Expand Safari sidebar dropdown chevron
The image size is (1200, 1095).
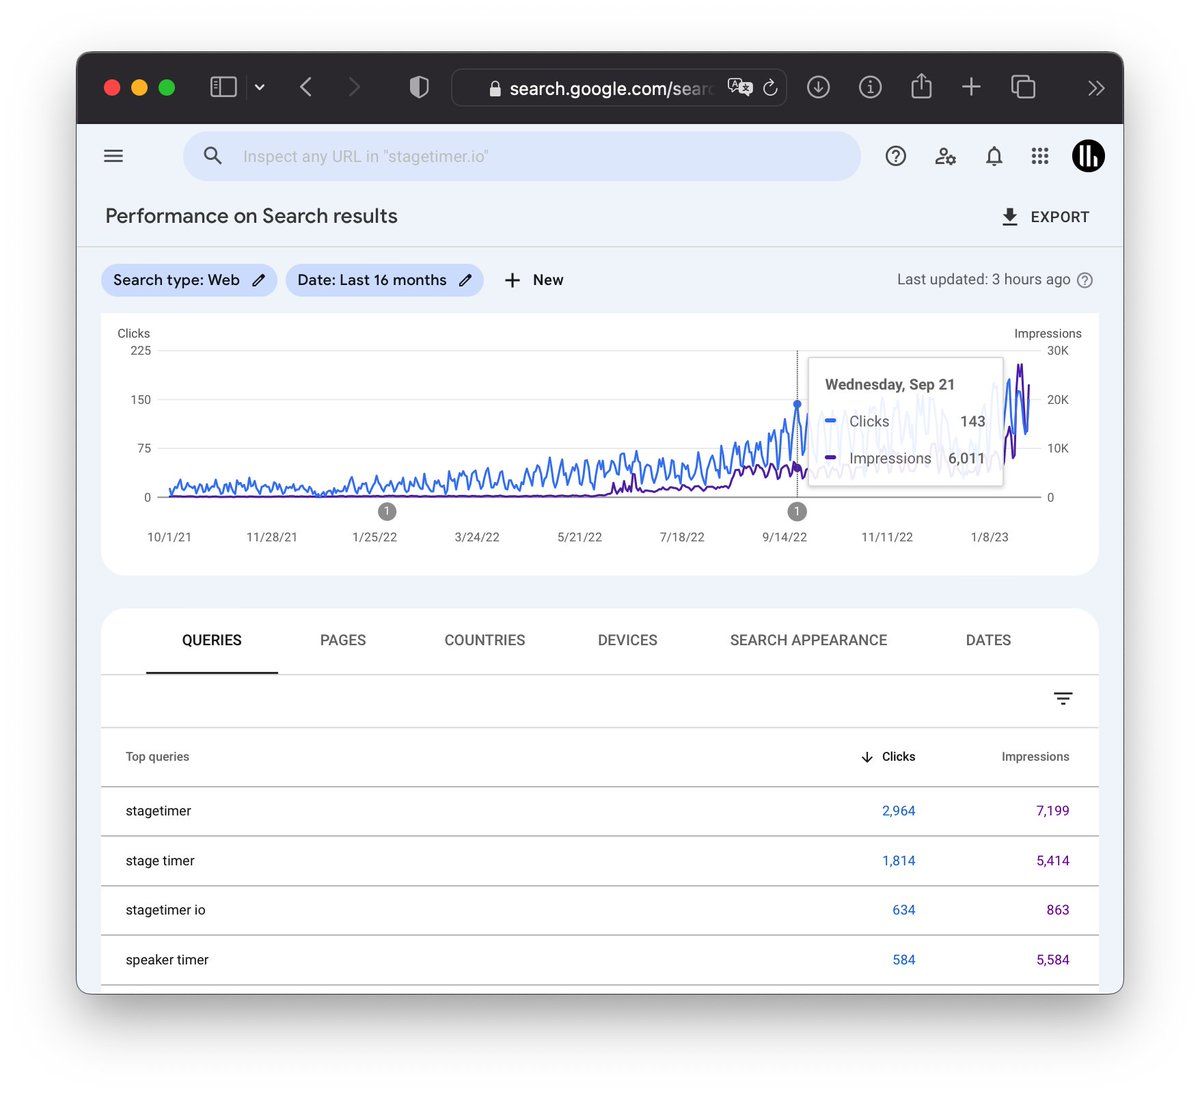pos(260,88)
